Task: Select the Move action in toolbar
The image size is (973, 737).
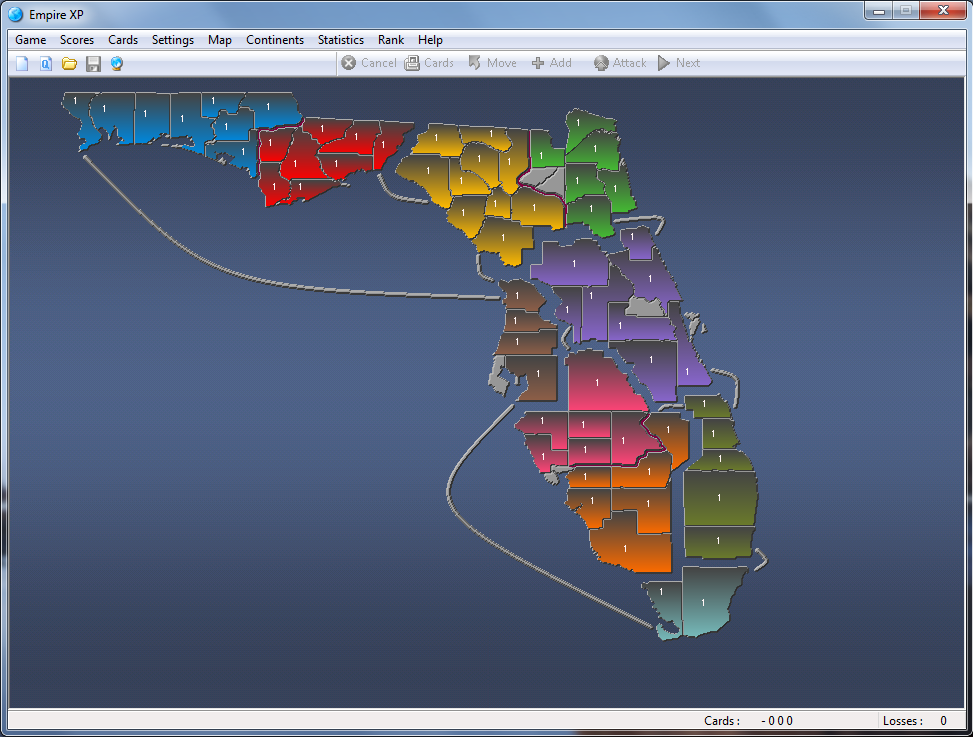Action: click(492, 63)
